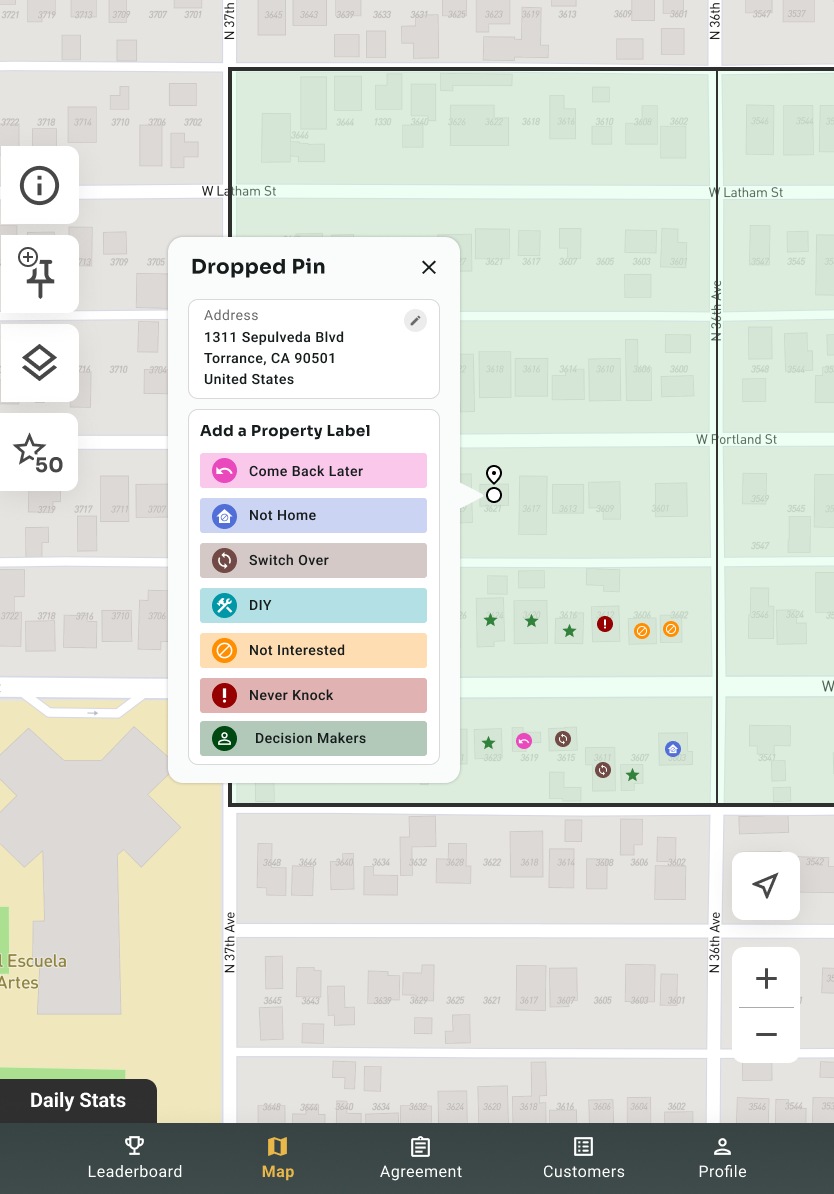This screenshot has height=1194, width=834.
Task: Label the property as Not Interested
Action: [313, 650]
